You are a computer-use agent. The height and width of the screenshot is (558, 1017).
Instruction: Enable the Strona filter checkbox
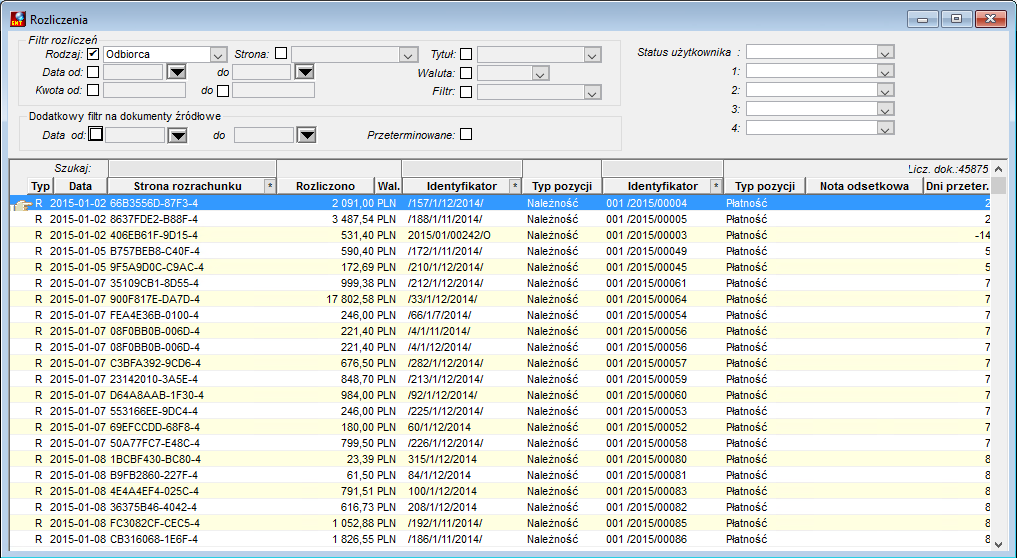[x=281, y=53]
